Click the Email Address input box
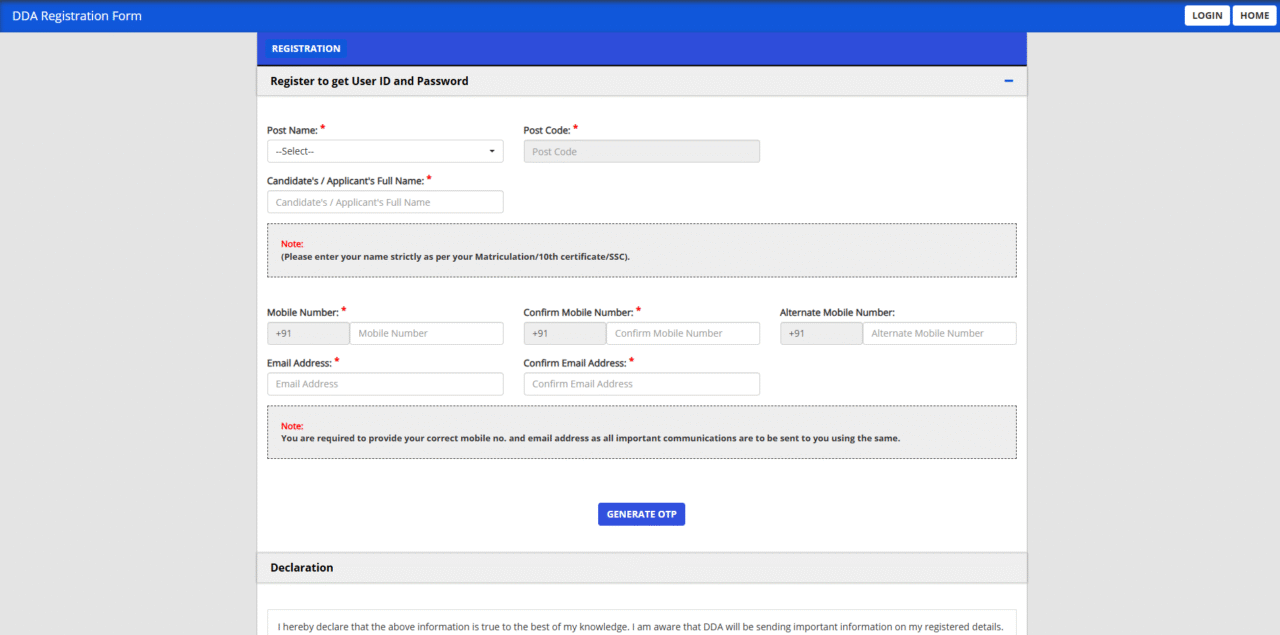This screenshot has height=635, width=1280. (x=385, y=383)
